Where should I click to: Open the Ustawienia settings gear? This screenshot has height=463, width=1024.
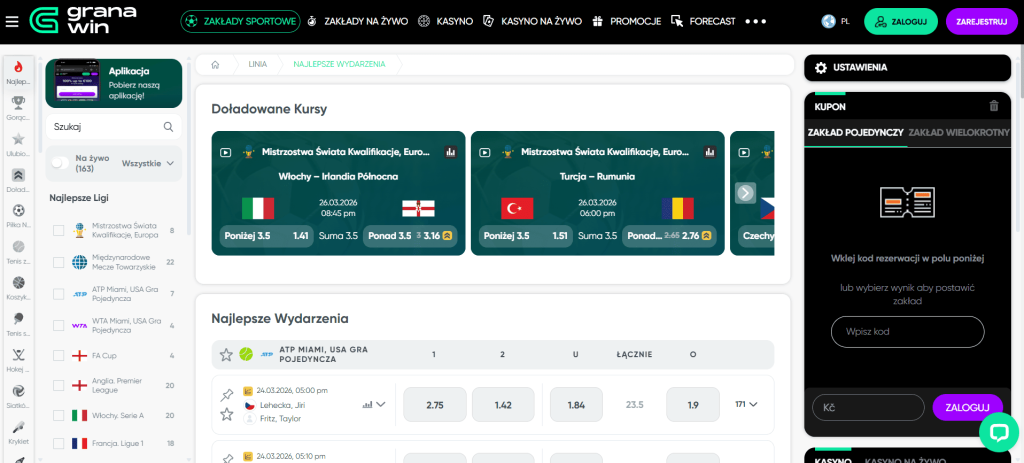coord(822,67)
